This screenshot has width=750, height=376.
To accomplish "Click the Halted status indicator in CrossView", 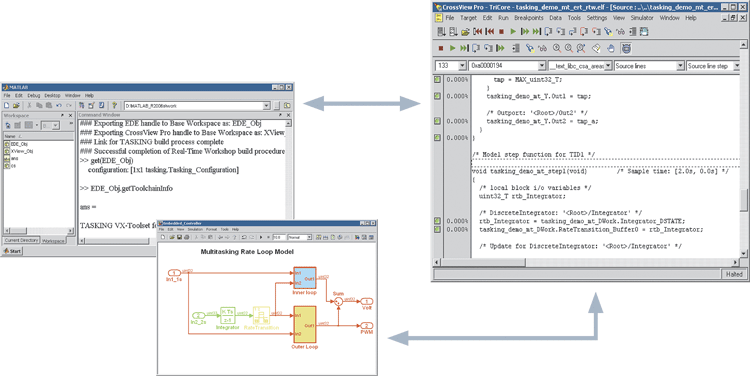I will (734, 274).
